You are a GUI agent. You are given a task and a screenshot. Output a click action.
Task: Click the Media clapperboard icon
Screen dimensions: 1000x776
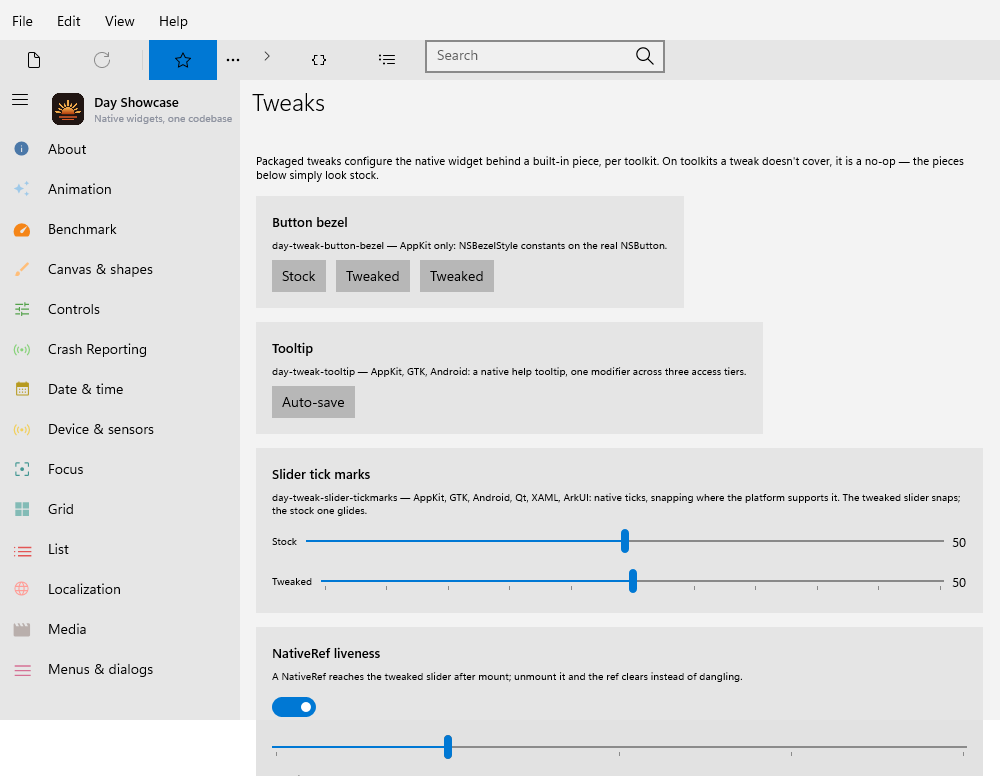coord(22,629)
